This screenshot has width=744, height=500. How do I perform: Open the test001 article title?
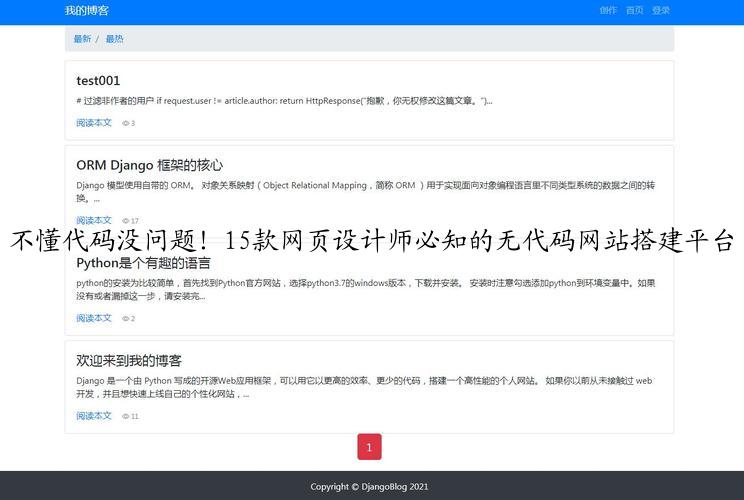click(98, 81)
